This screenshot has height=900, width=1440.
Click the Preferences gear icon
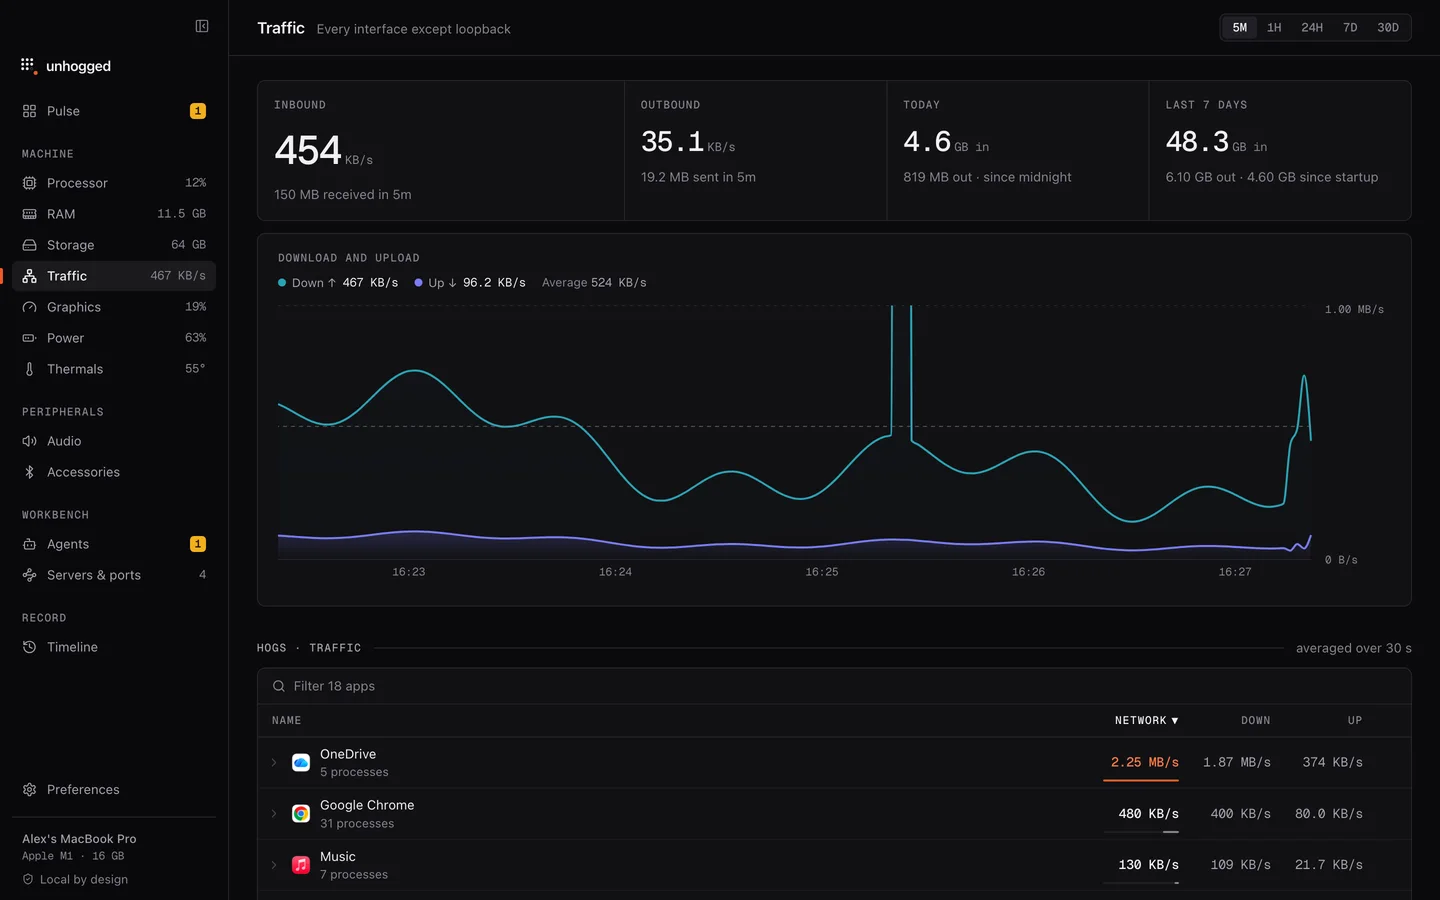(x=29, y=790)
